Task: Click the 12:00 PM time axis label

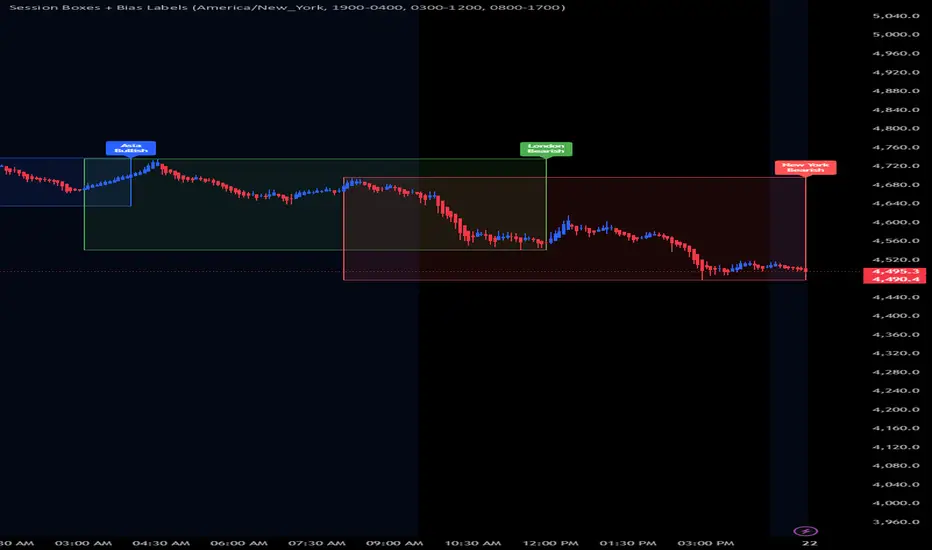Action: 550,543
